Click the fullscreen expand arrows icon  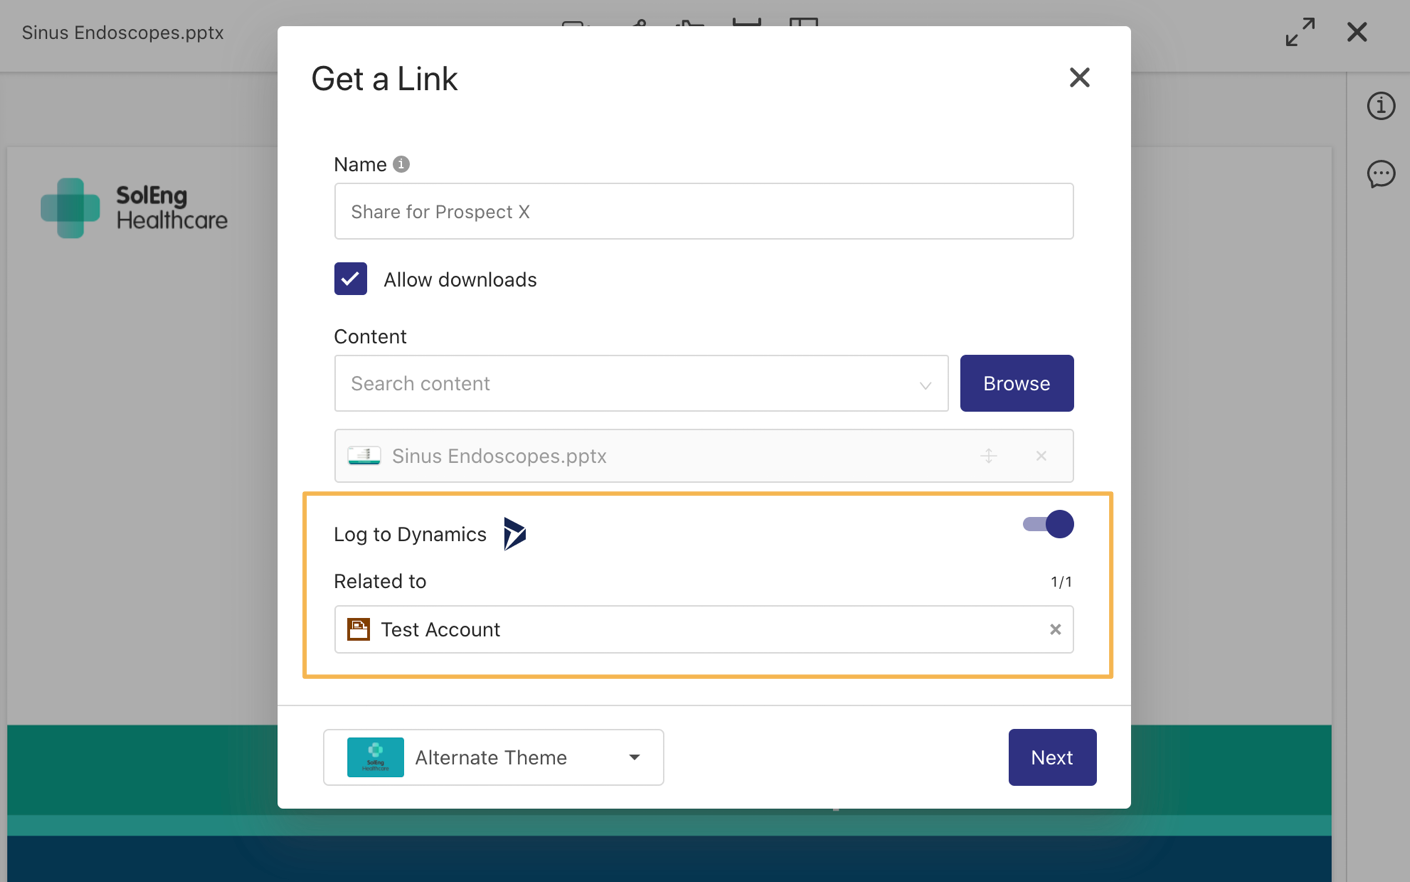pyautogui.click(x=1299, y=32)
